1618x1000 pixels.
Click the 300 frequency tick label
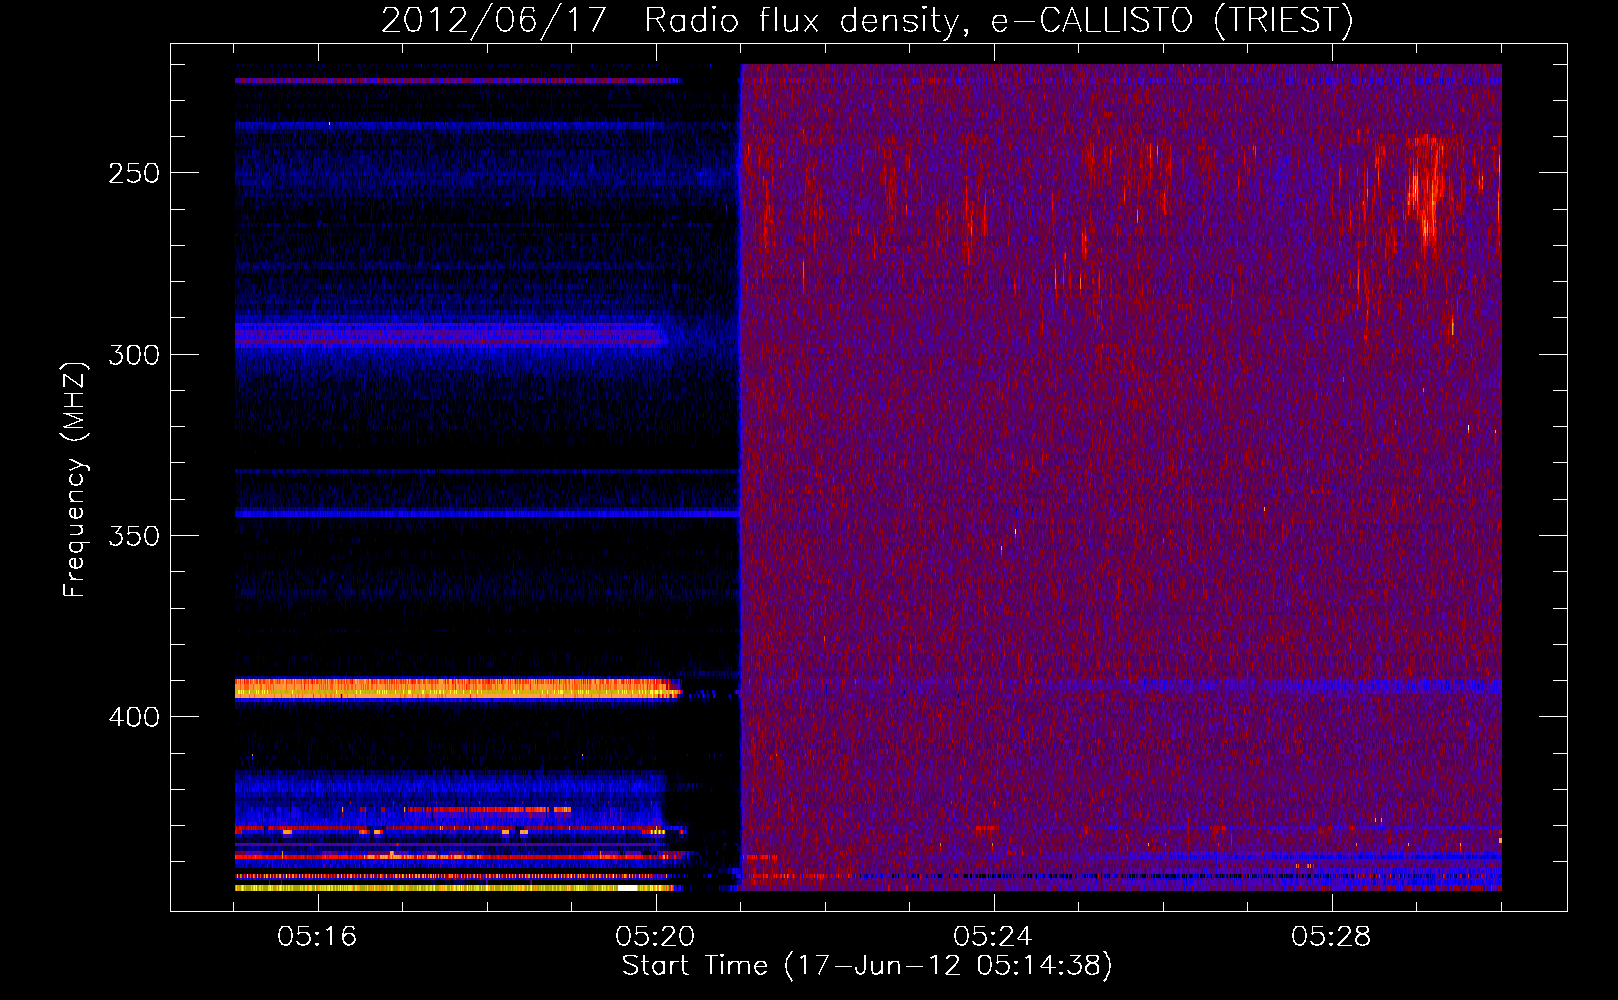pyautogui.click(x=134, y=355)
